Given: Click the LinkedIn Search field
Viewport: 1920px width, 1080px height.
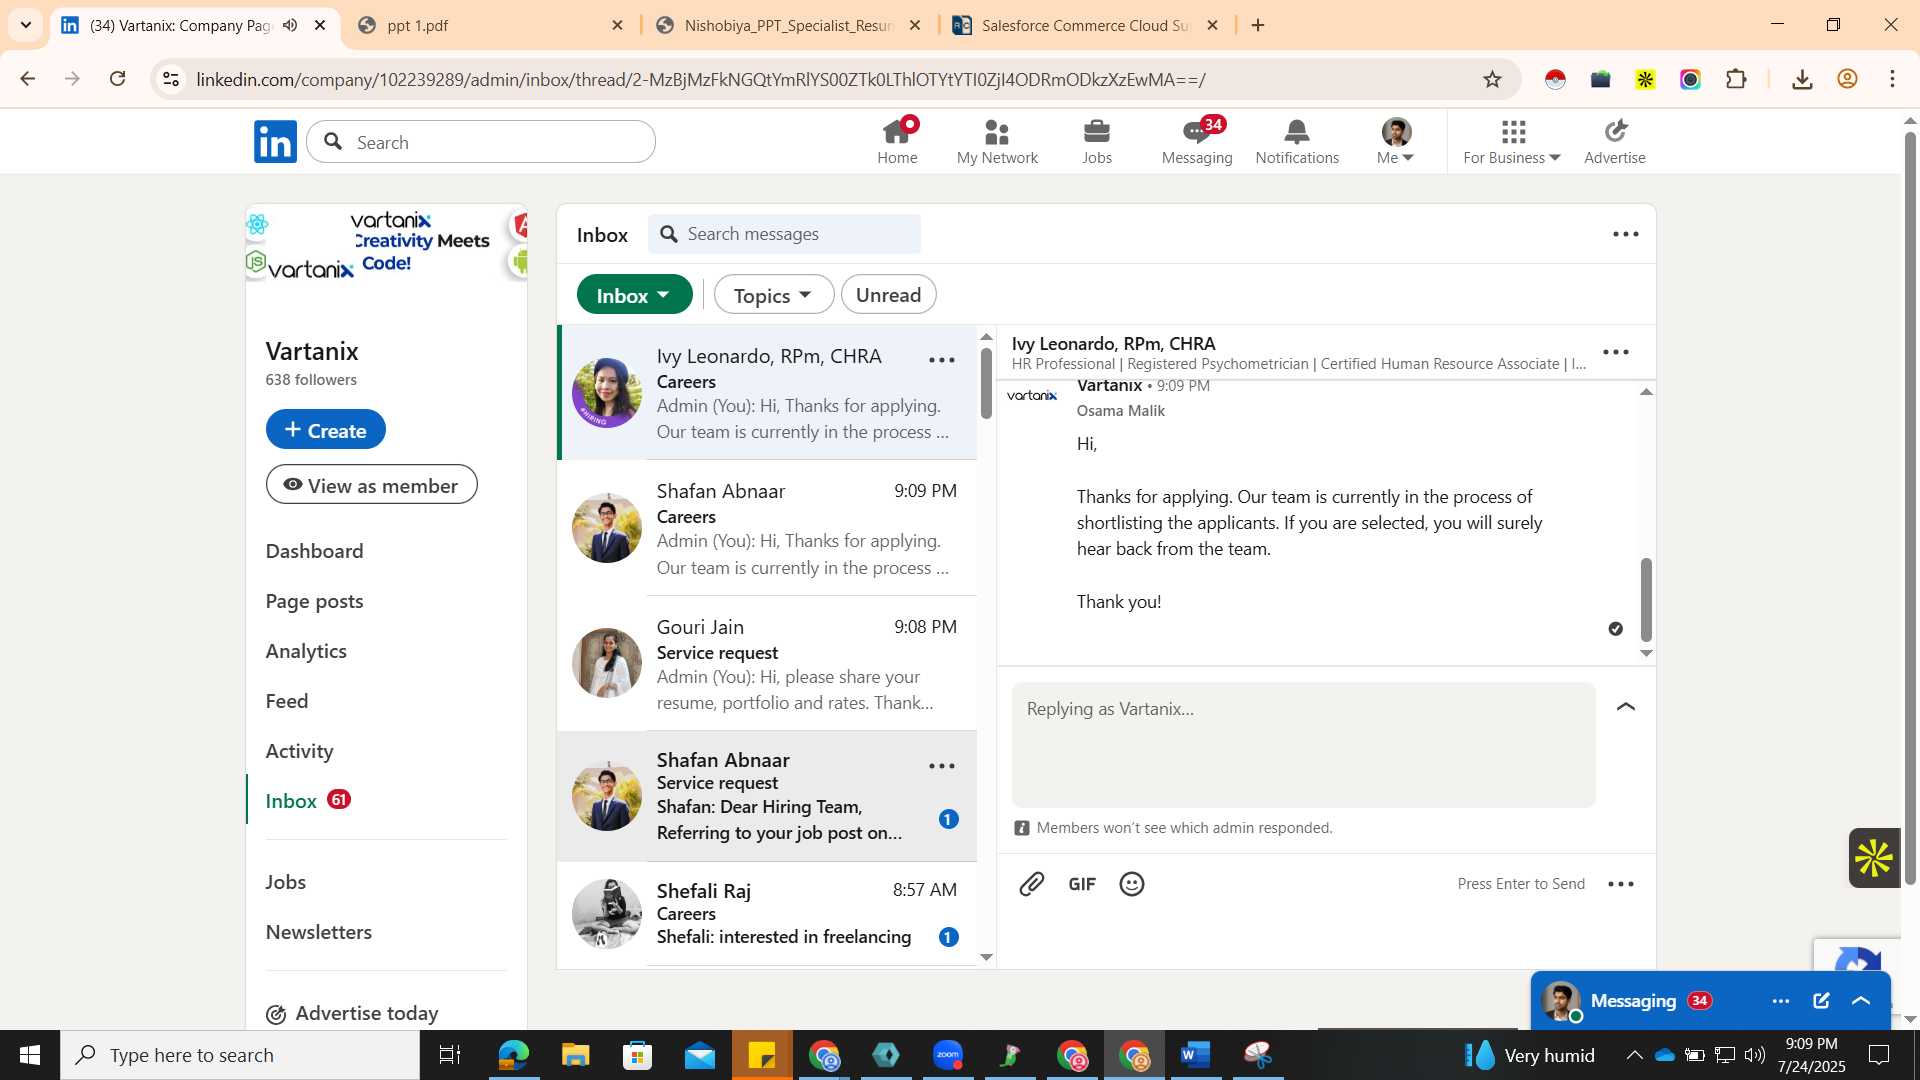Looking at the screenshot, I should click(x=481, y=142).
